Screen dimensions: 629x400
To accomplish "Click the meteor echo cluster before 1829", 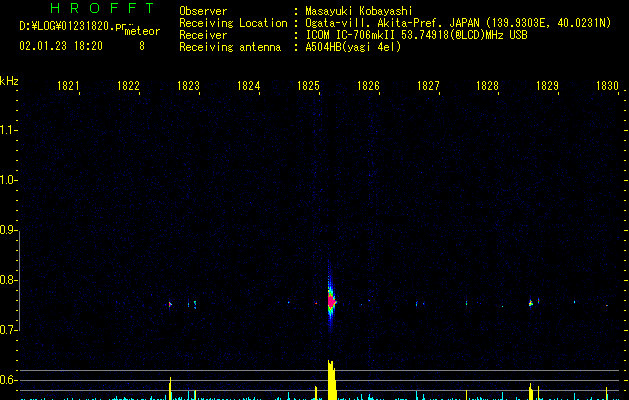I will [x=531, y=303].
